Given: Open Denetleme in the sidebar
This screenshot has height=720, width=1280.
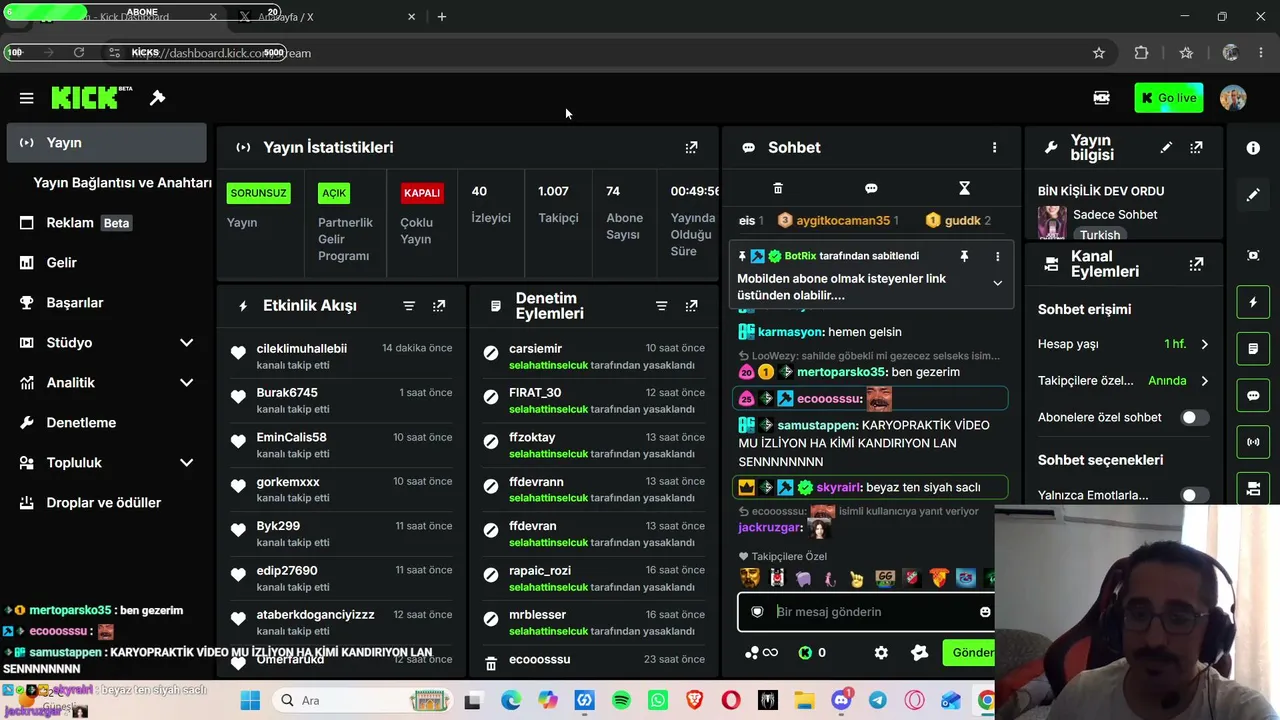Looking at the screenshot, I should (x=106, y=423).
